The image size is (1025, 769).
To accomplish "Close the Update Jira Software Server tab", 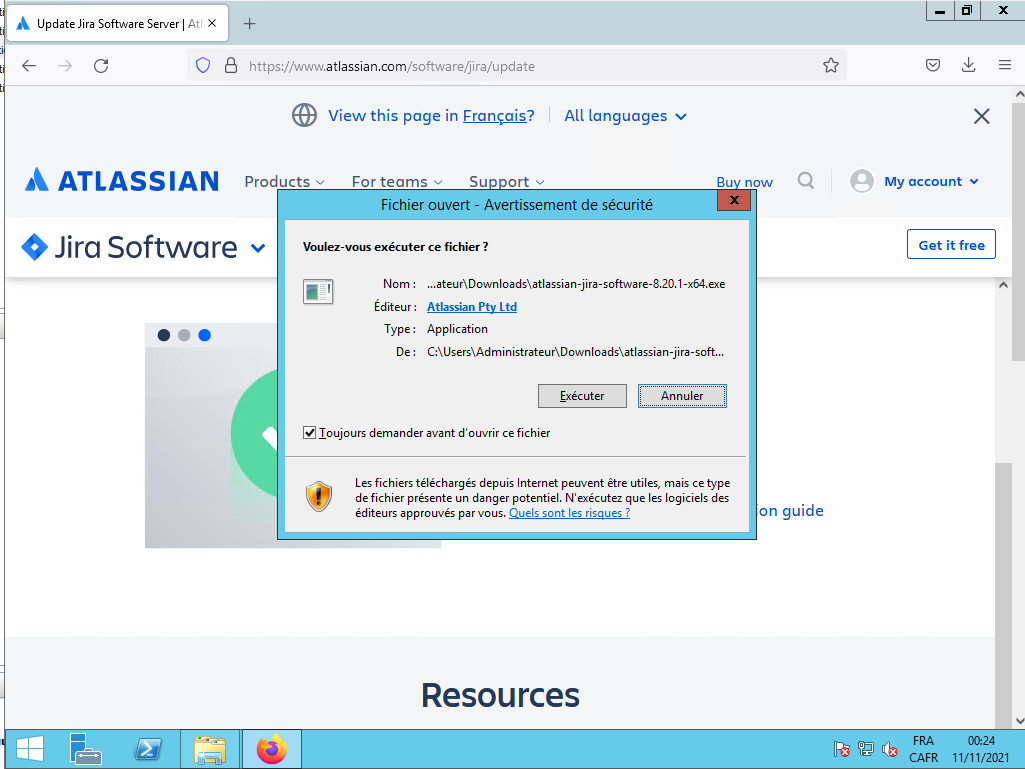I will (x=212, y=23).
